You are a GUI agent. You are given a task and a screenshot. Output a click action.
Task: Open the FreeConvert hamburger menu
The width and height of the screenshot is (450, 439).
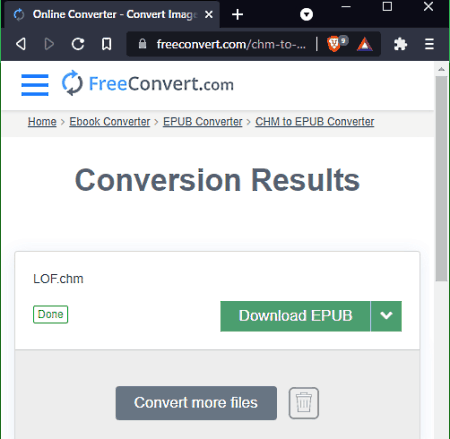tap(35, 85)
